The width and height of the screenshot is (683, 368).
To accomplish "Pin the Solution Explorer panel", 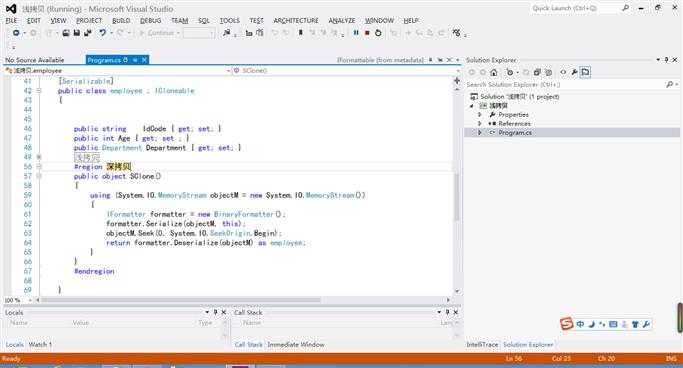I will [666, 60].
